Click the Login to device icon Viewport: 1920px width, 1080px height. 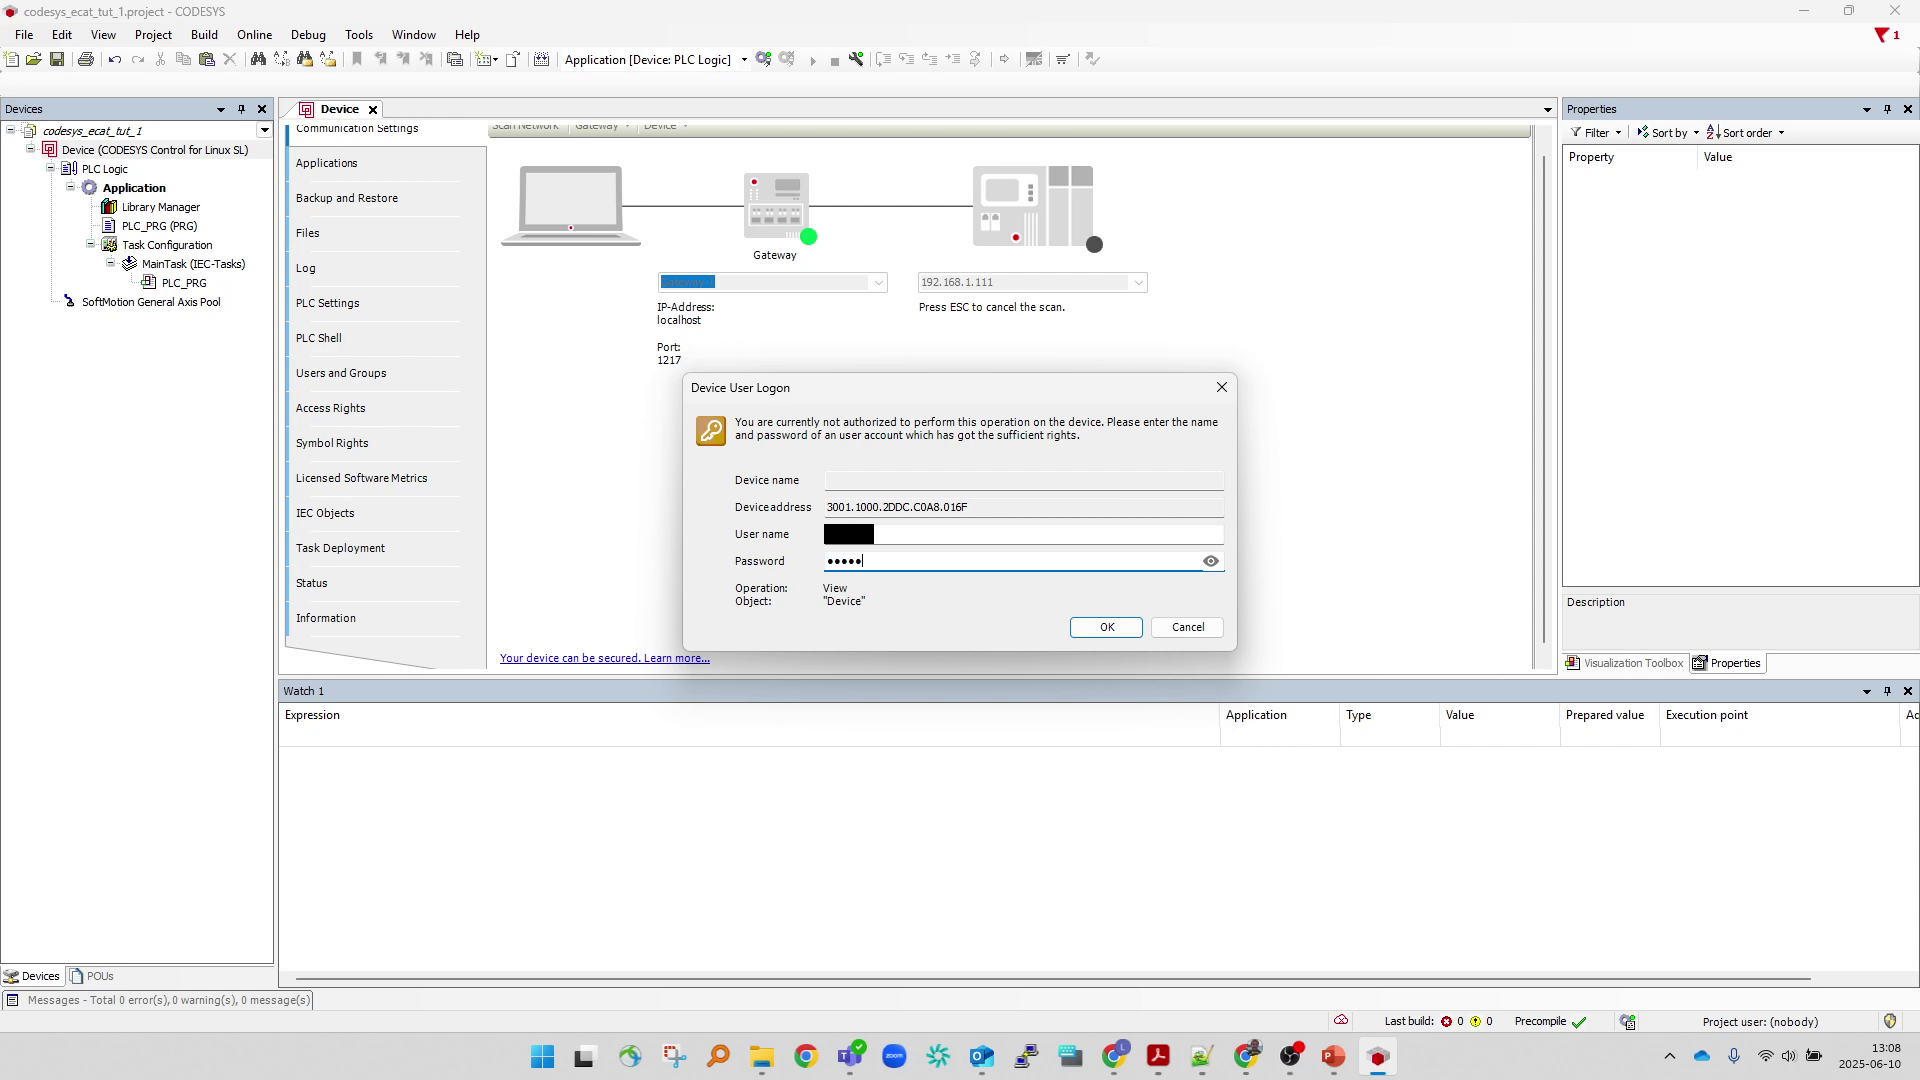click(x=764, y=60)
